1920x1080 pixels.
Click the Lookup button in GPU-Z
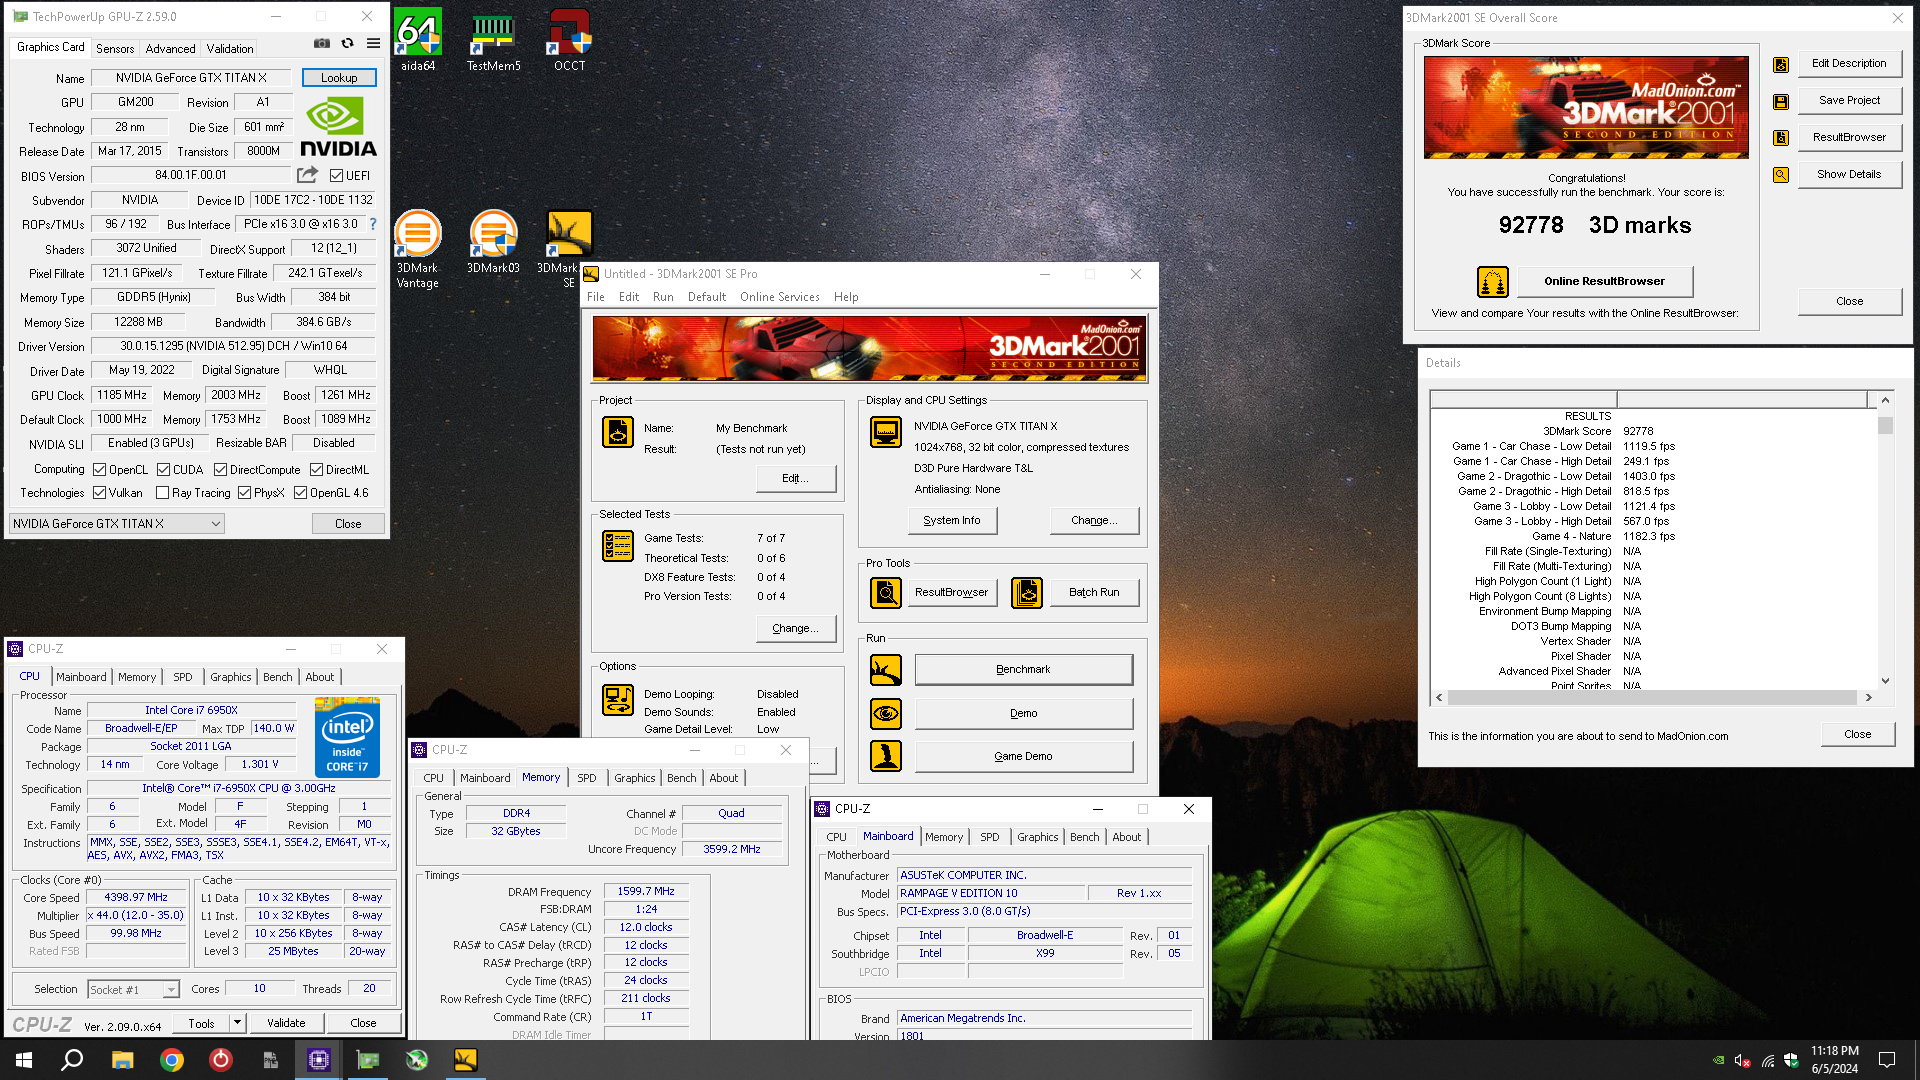pyautogui.click(x=339, y=78)
